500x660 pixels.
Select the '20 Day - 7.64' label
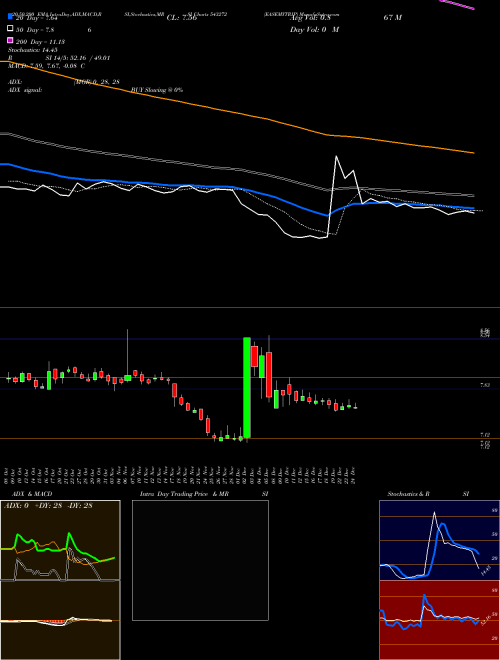pyautogui.click(x=36, y=18)
